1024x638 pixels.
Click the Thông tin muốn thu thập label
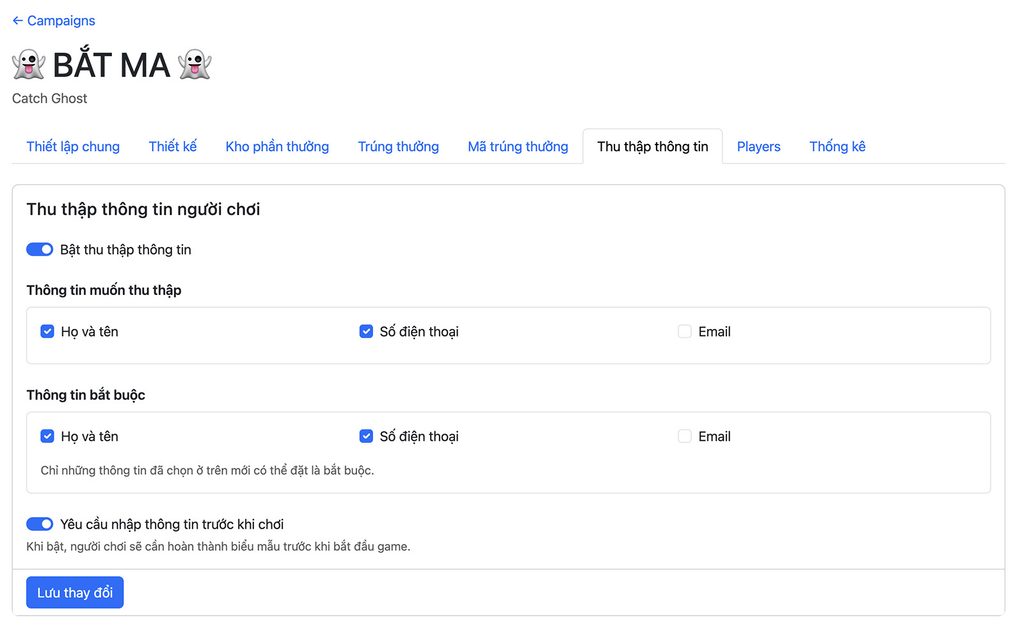[x=104, y=290]
